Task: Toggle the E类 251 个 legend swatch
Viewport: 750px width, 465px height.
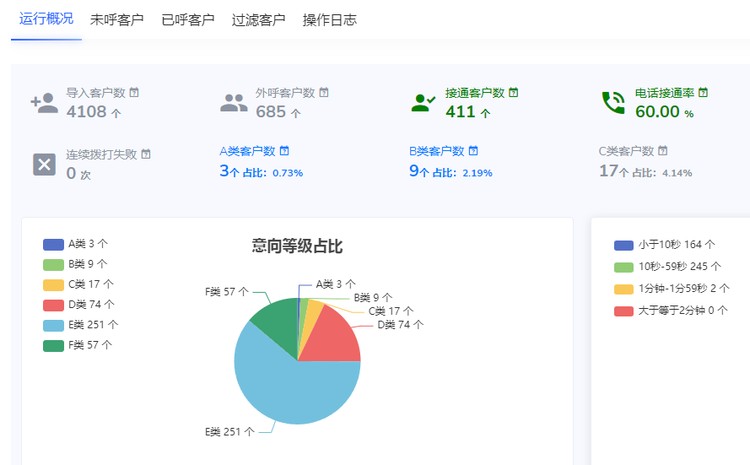Action: [x=53, y=326]
